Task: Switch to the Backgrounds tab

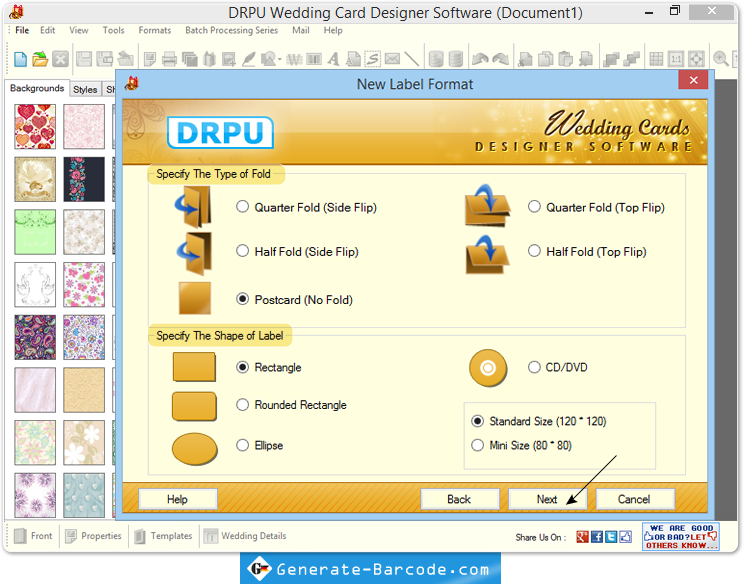Action: tap(37, 88)
